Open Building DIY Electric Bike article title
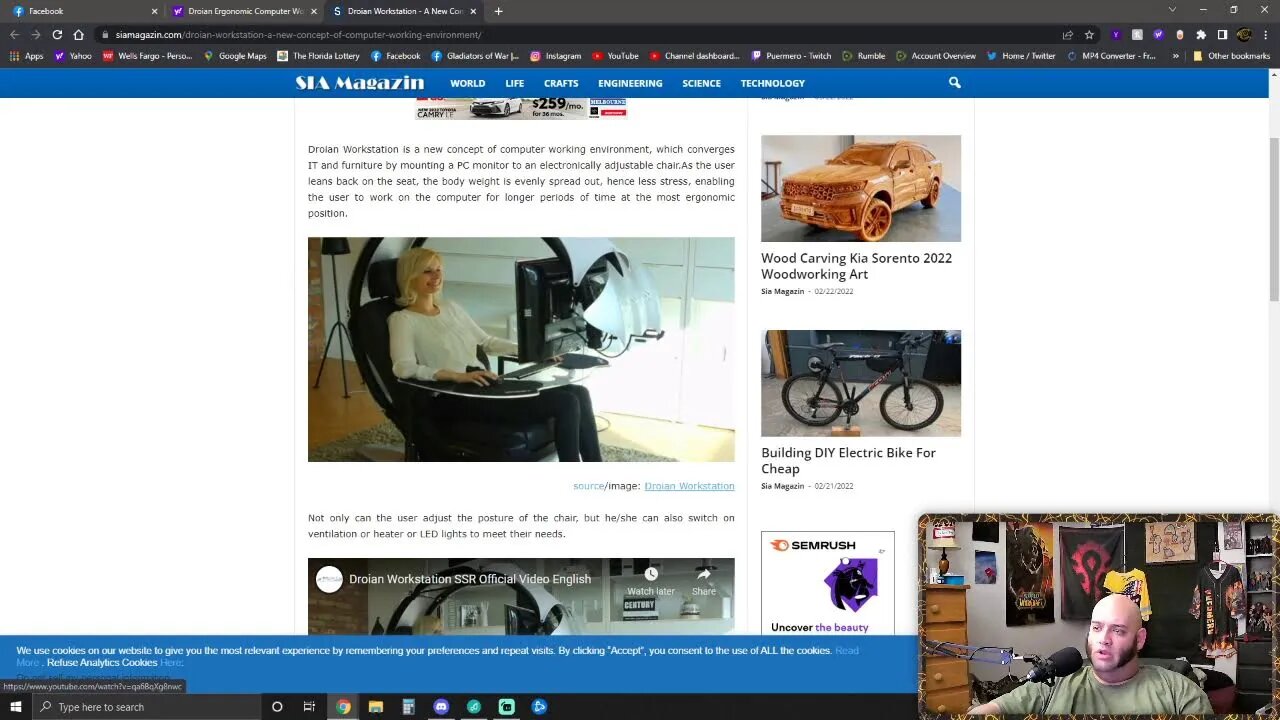The image size is (1280, 720). click(848, 460)
